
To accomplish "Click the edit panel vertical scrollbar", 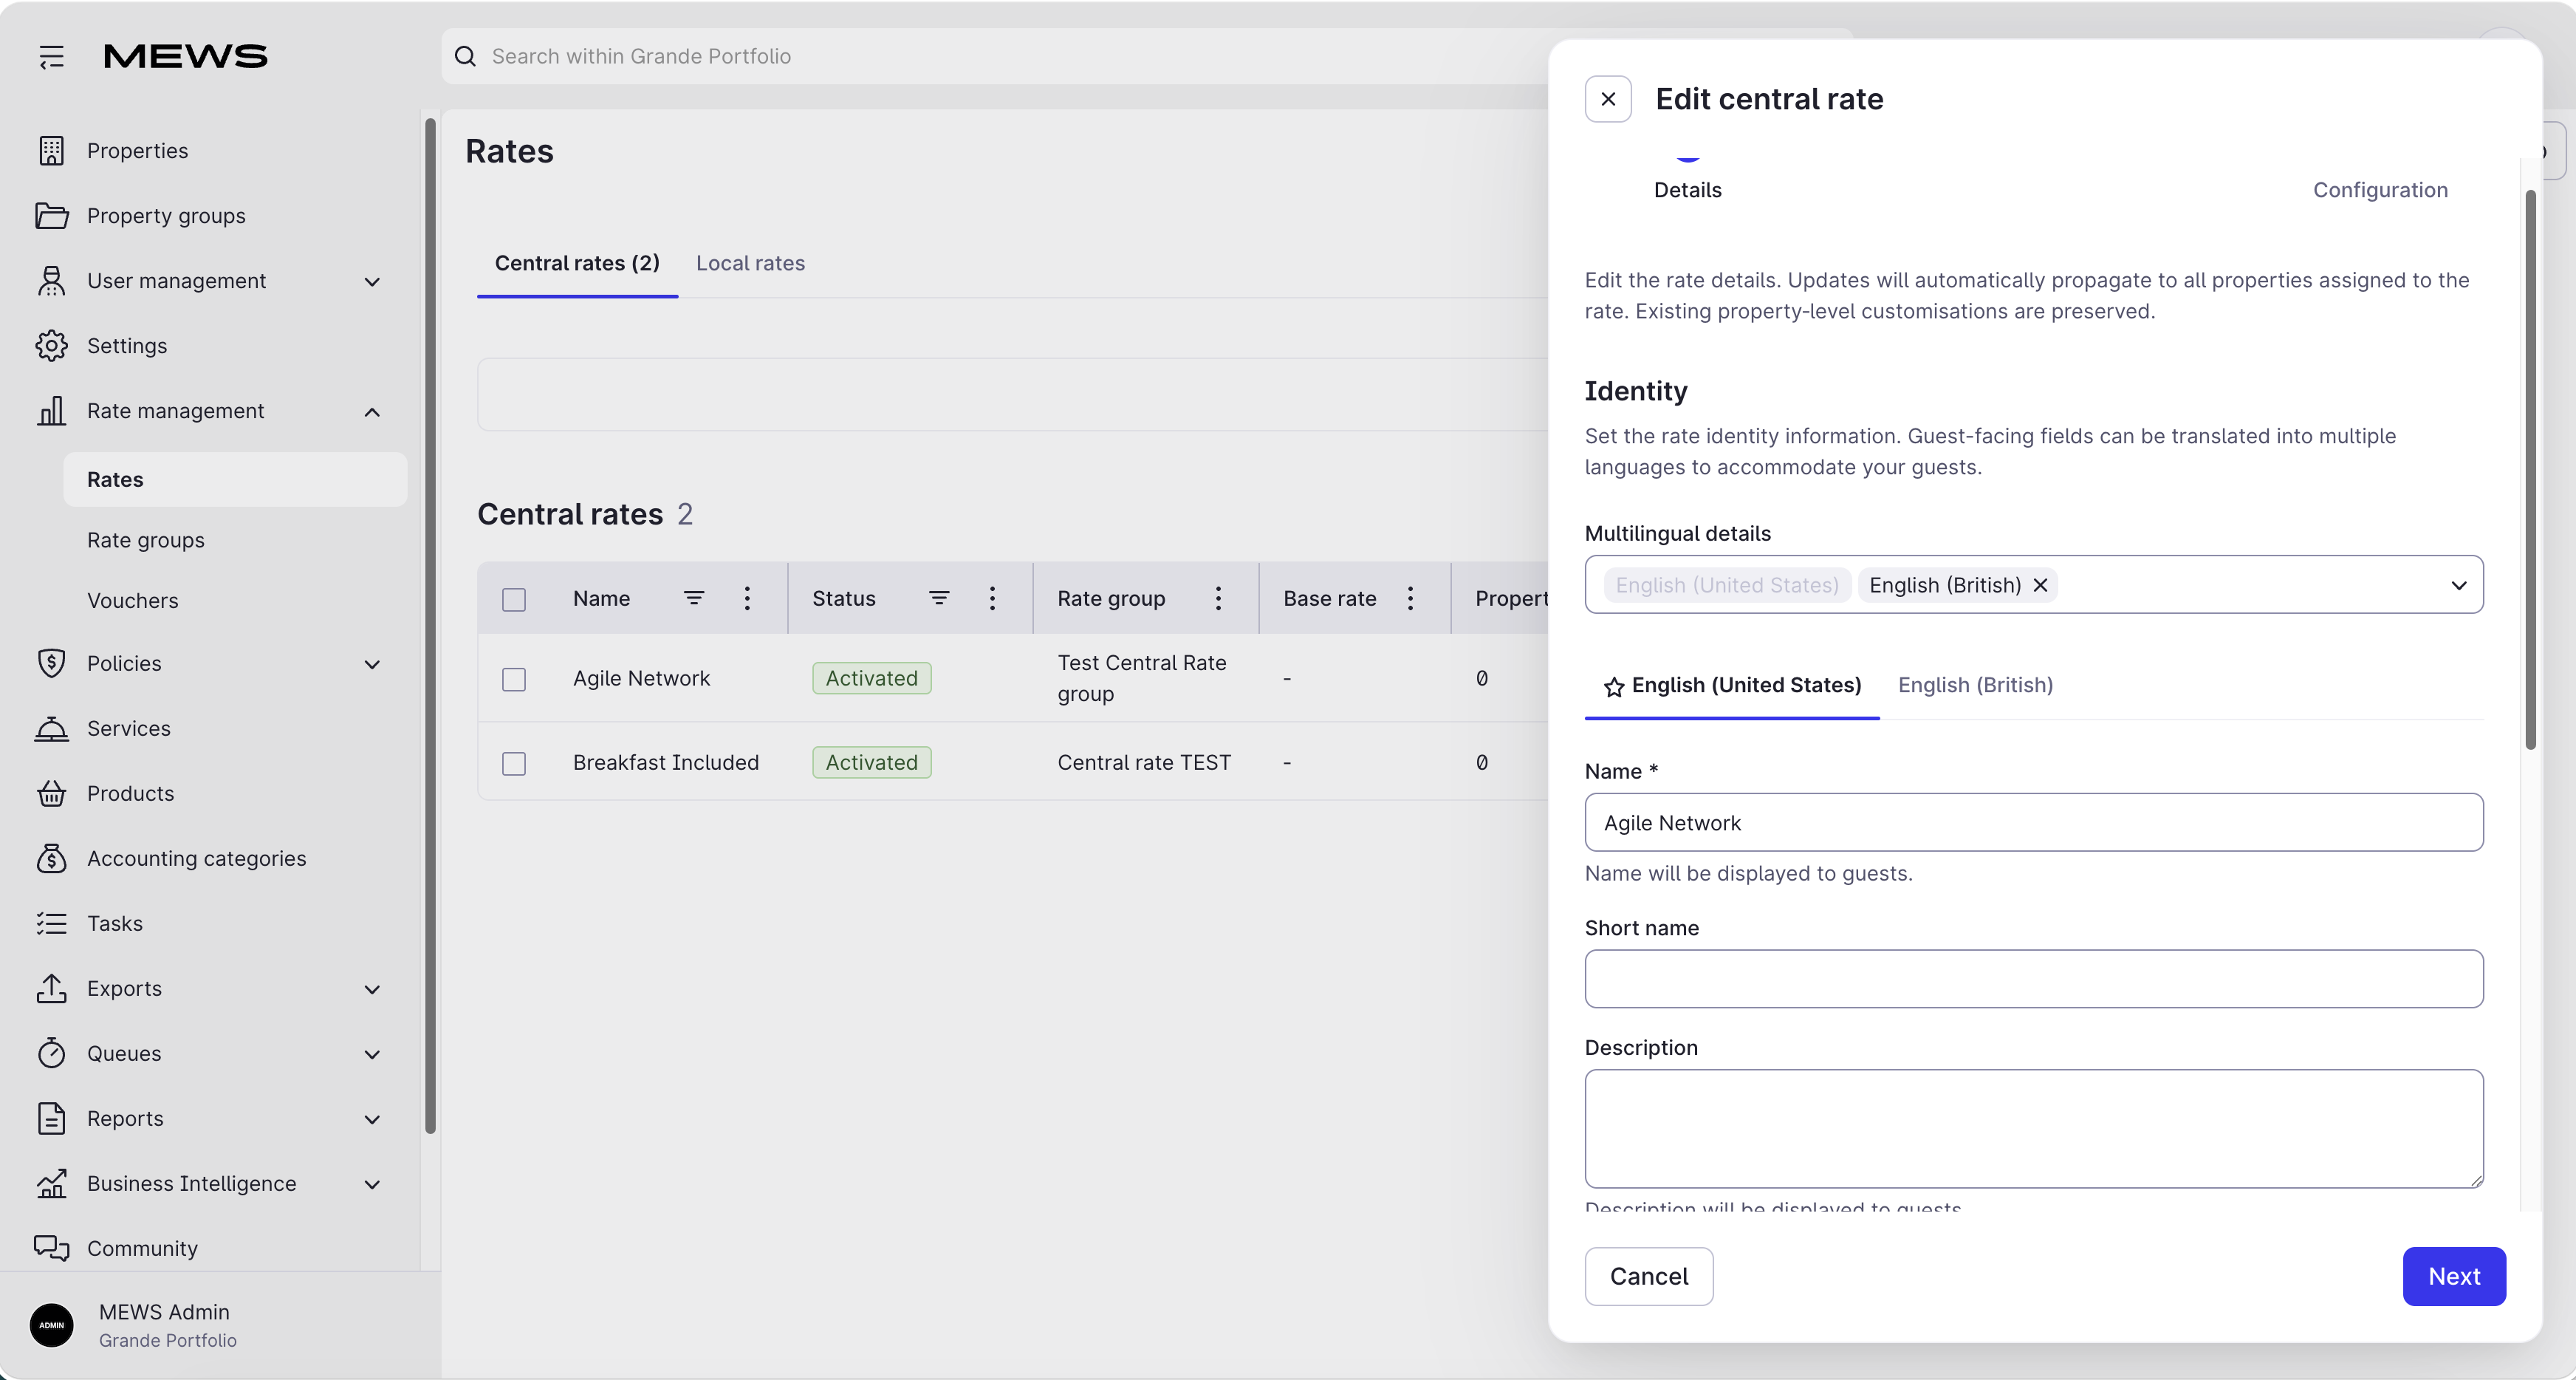I will coord(2530,470).
